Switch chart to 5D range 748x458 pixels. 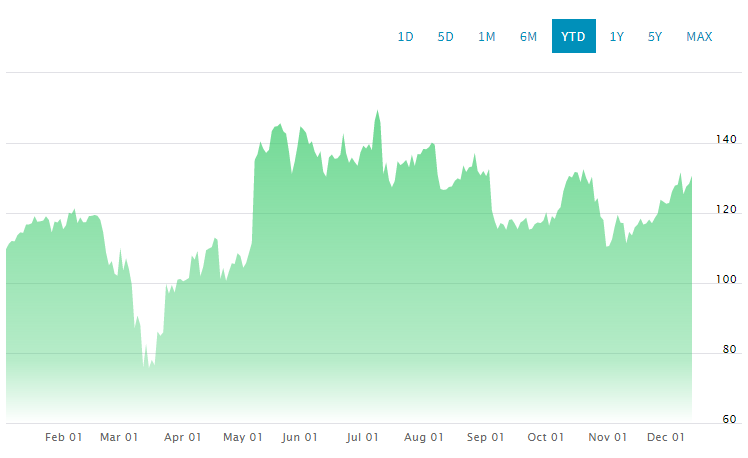coord(446,37)
